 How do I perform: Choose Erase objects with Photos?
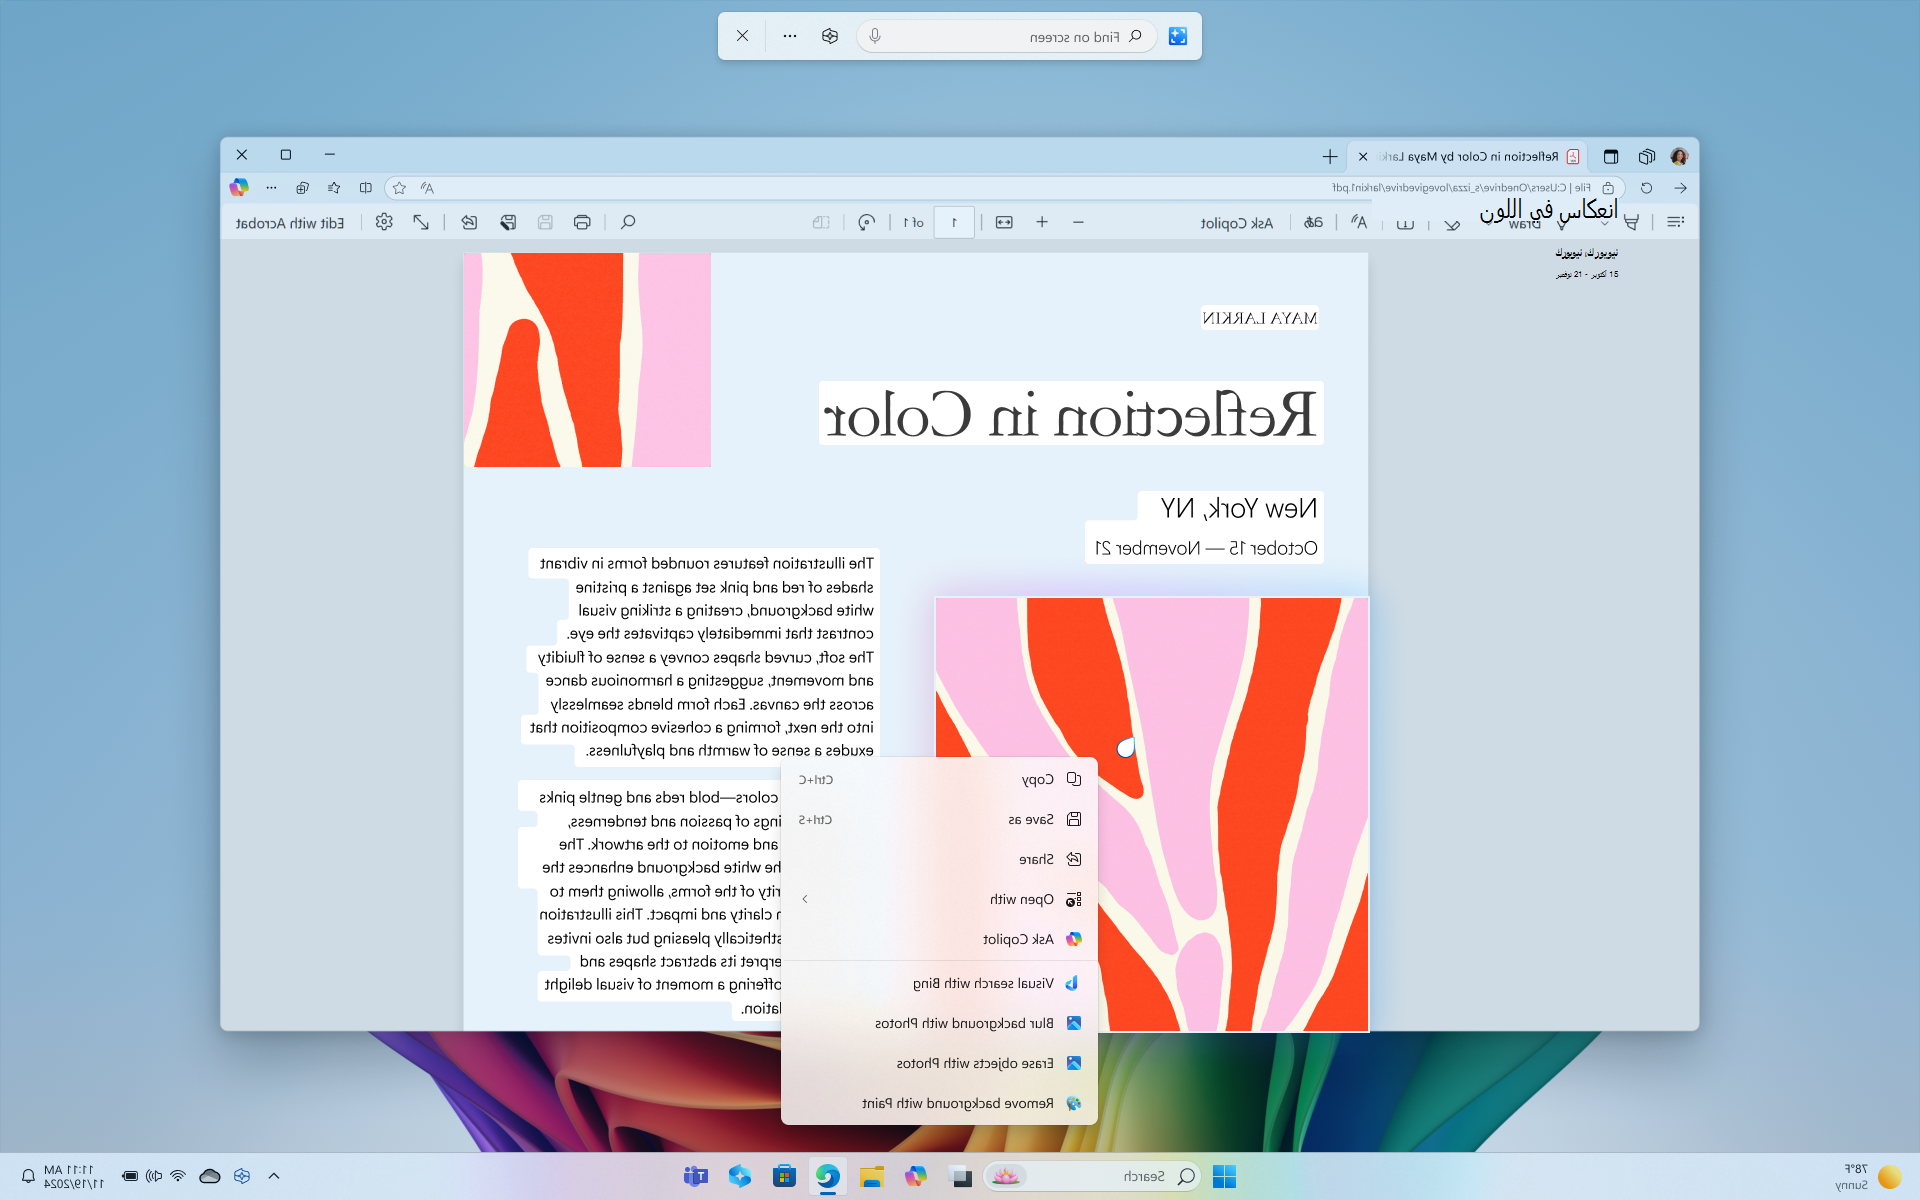pyautogui.click(x=940, y=1063)
